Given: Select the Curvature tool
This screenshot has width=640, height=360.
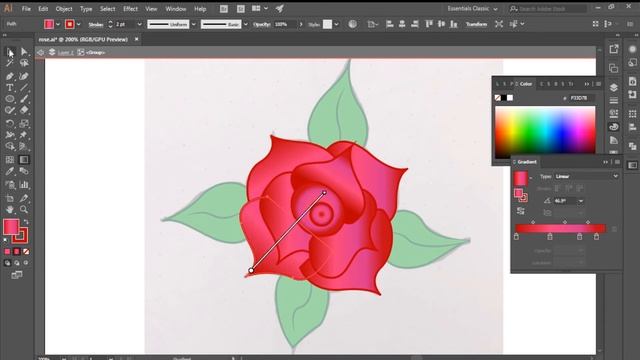Looking at the screenshot, I should tap(24, 76).
